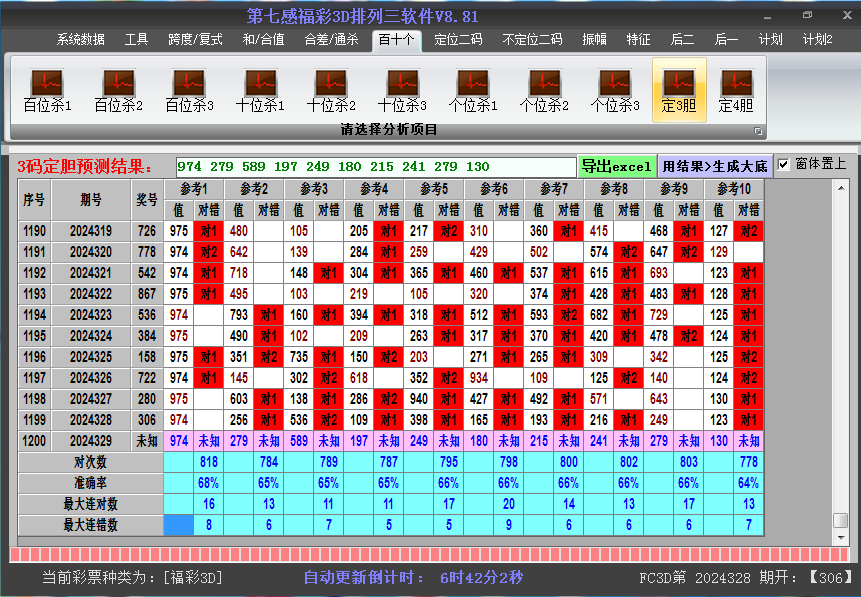
Task: Click the 准确率 row label
Action: (91, 483)
